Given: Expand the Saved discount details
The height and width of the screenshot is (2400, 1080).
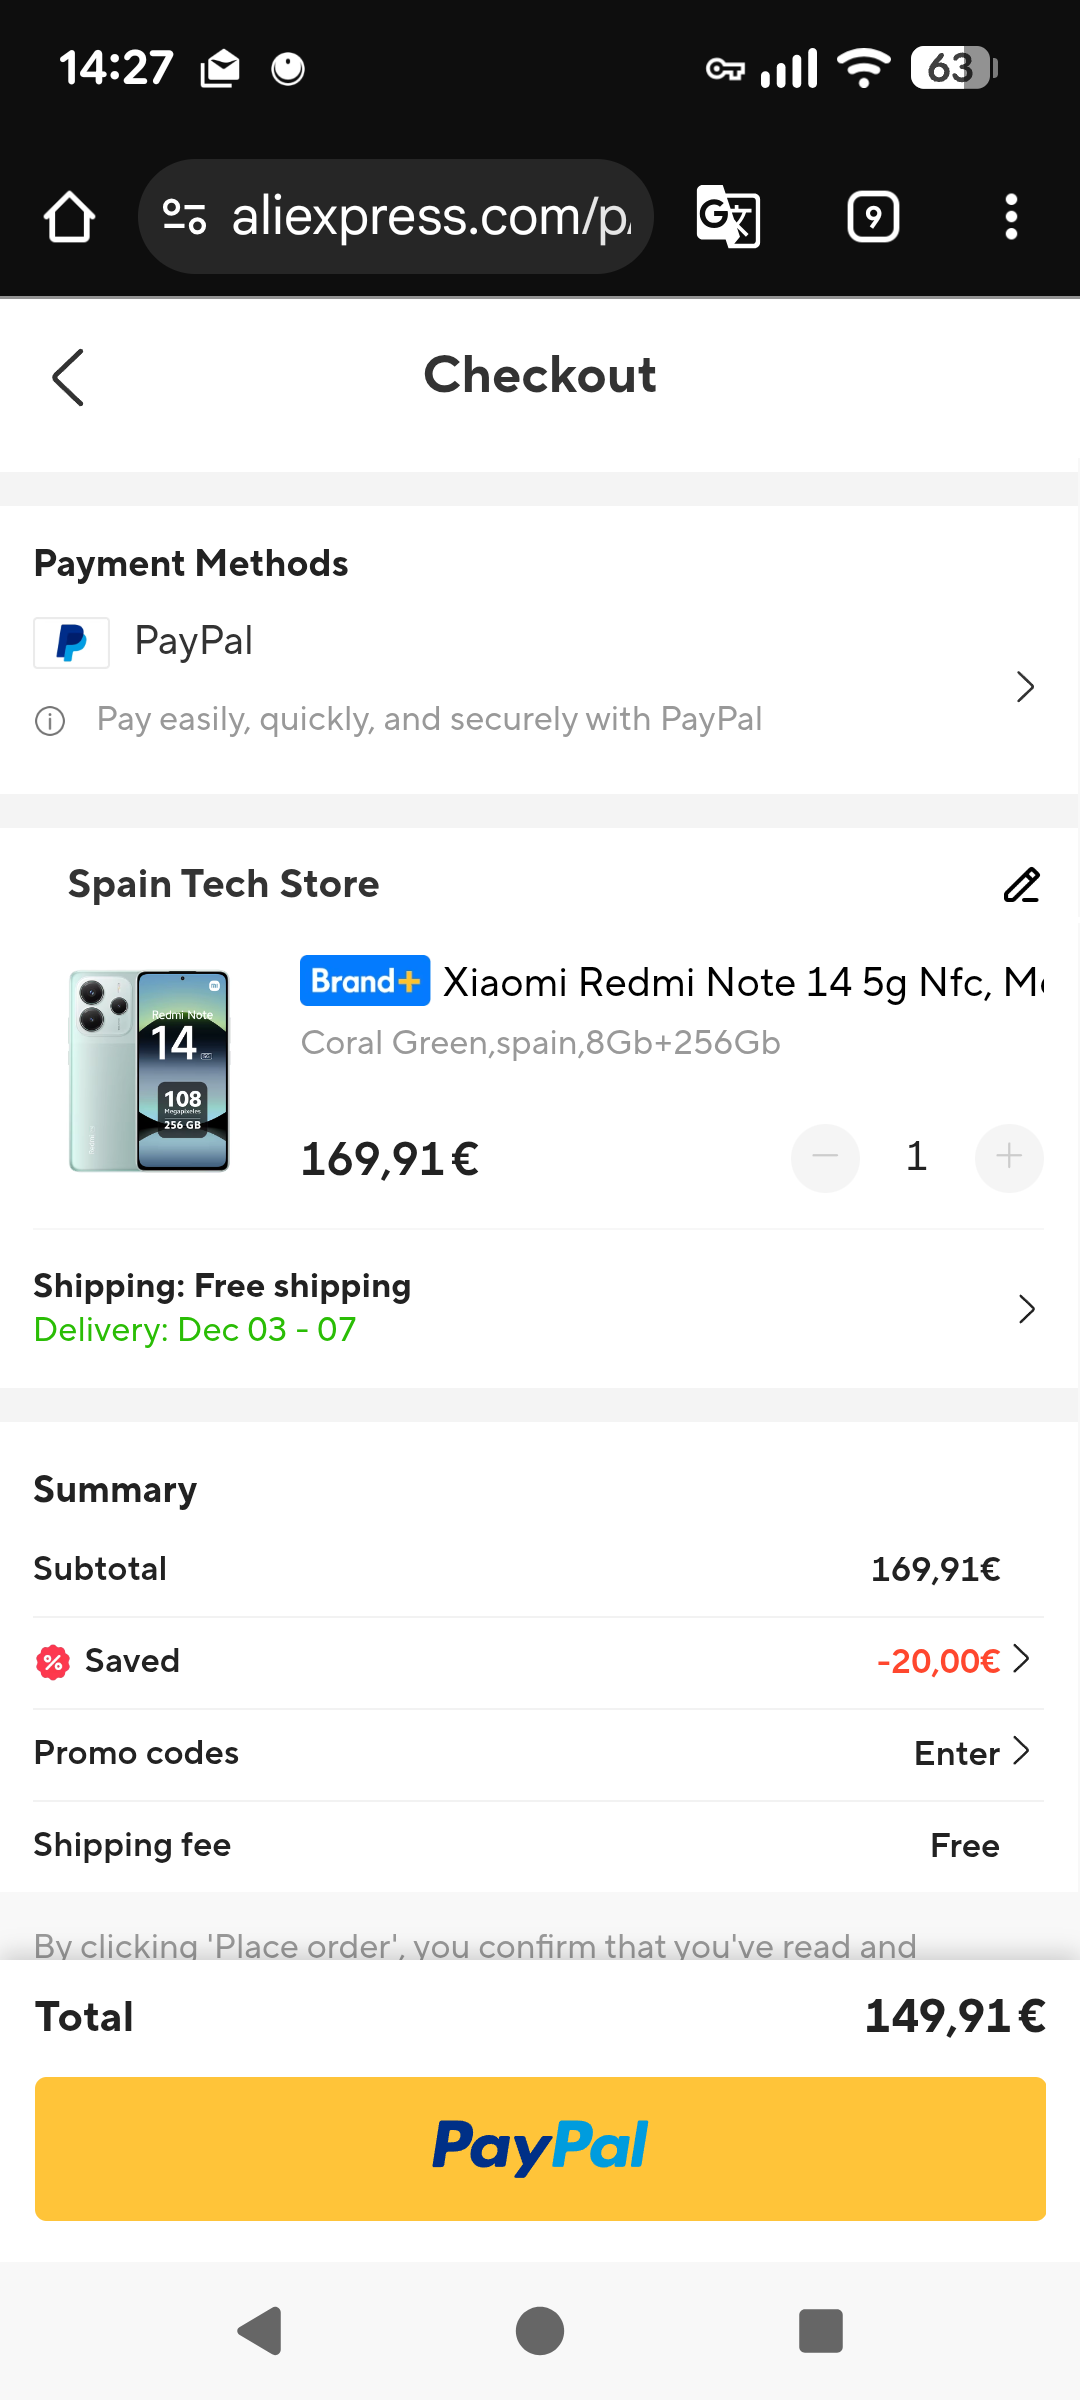Looking at the screenshot, I should pos(1021,1660).
